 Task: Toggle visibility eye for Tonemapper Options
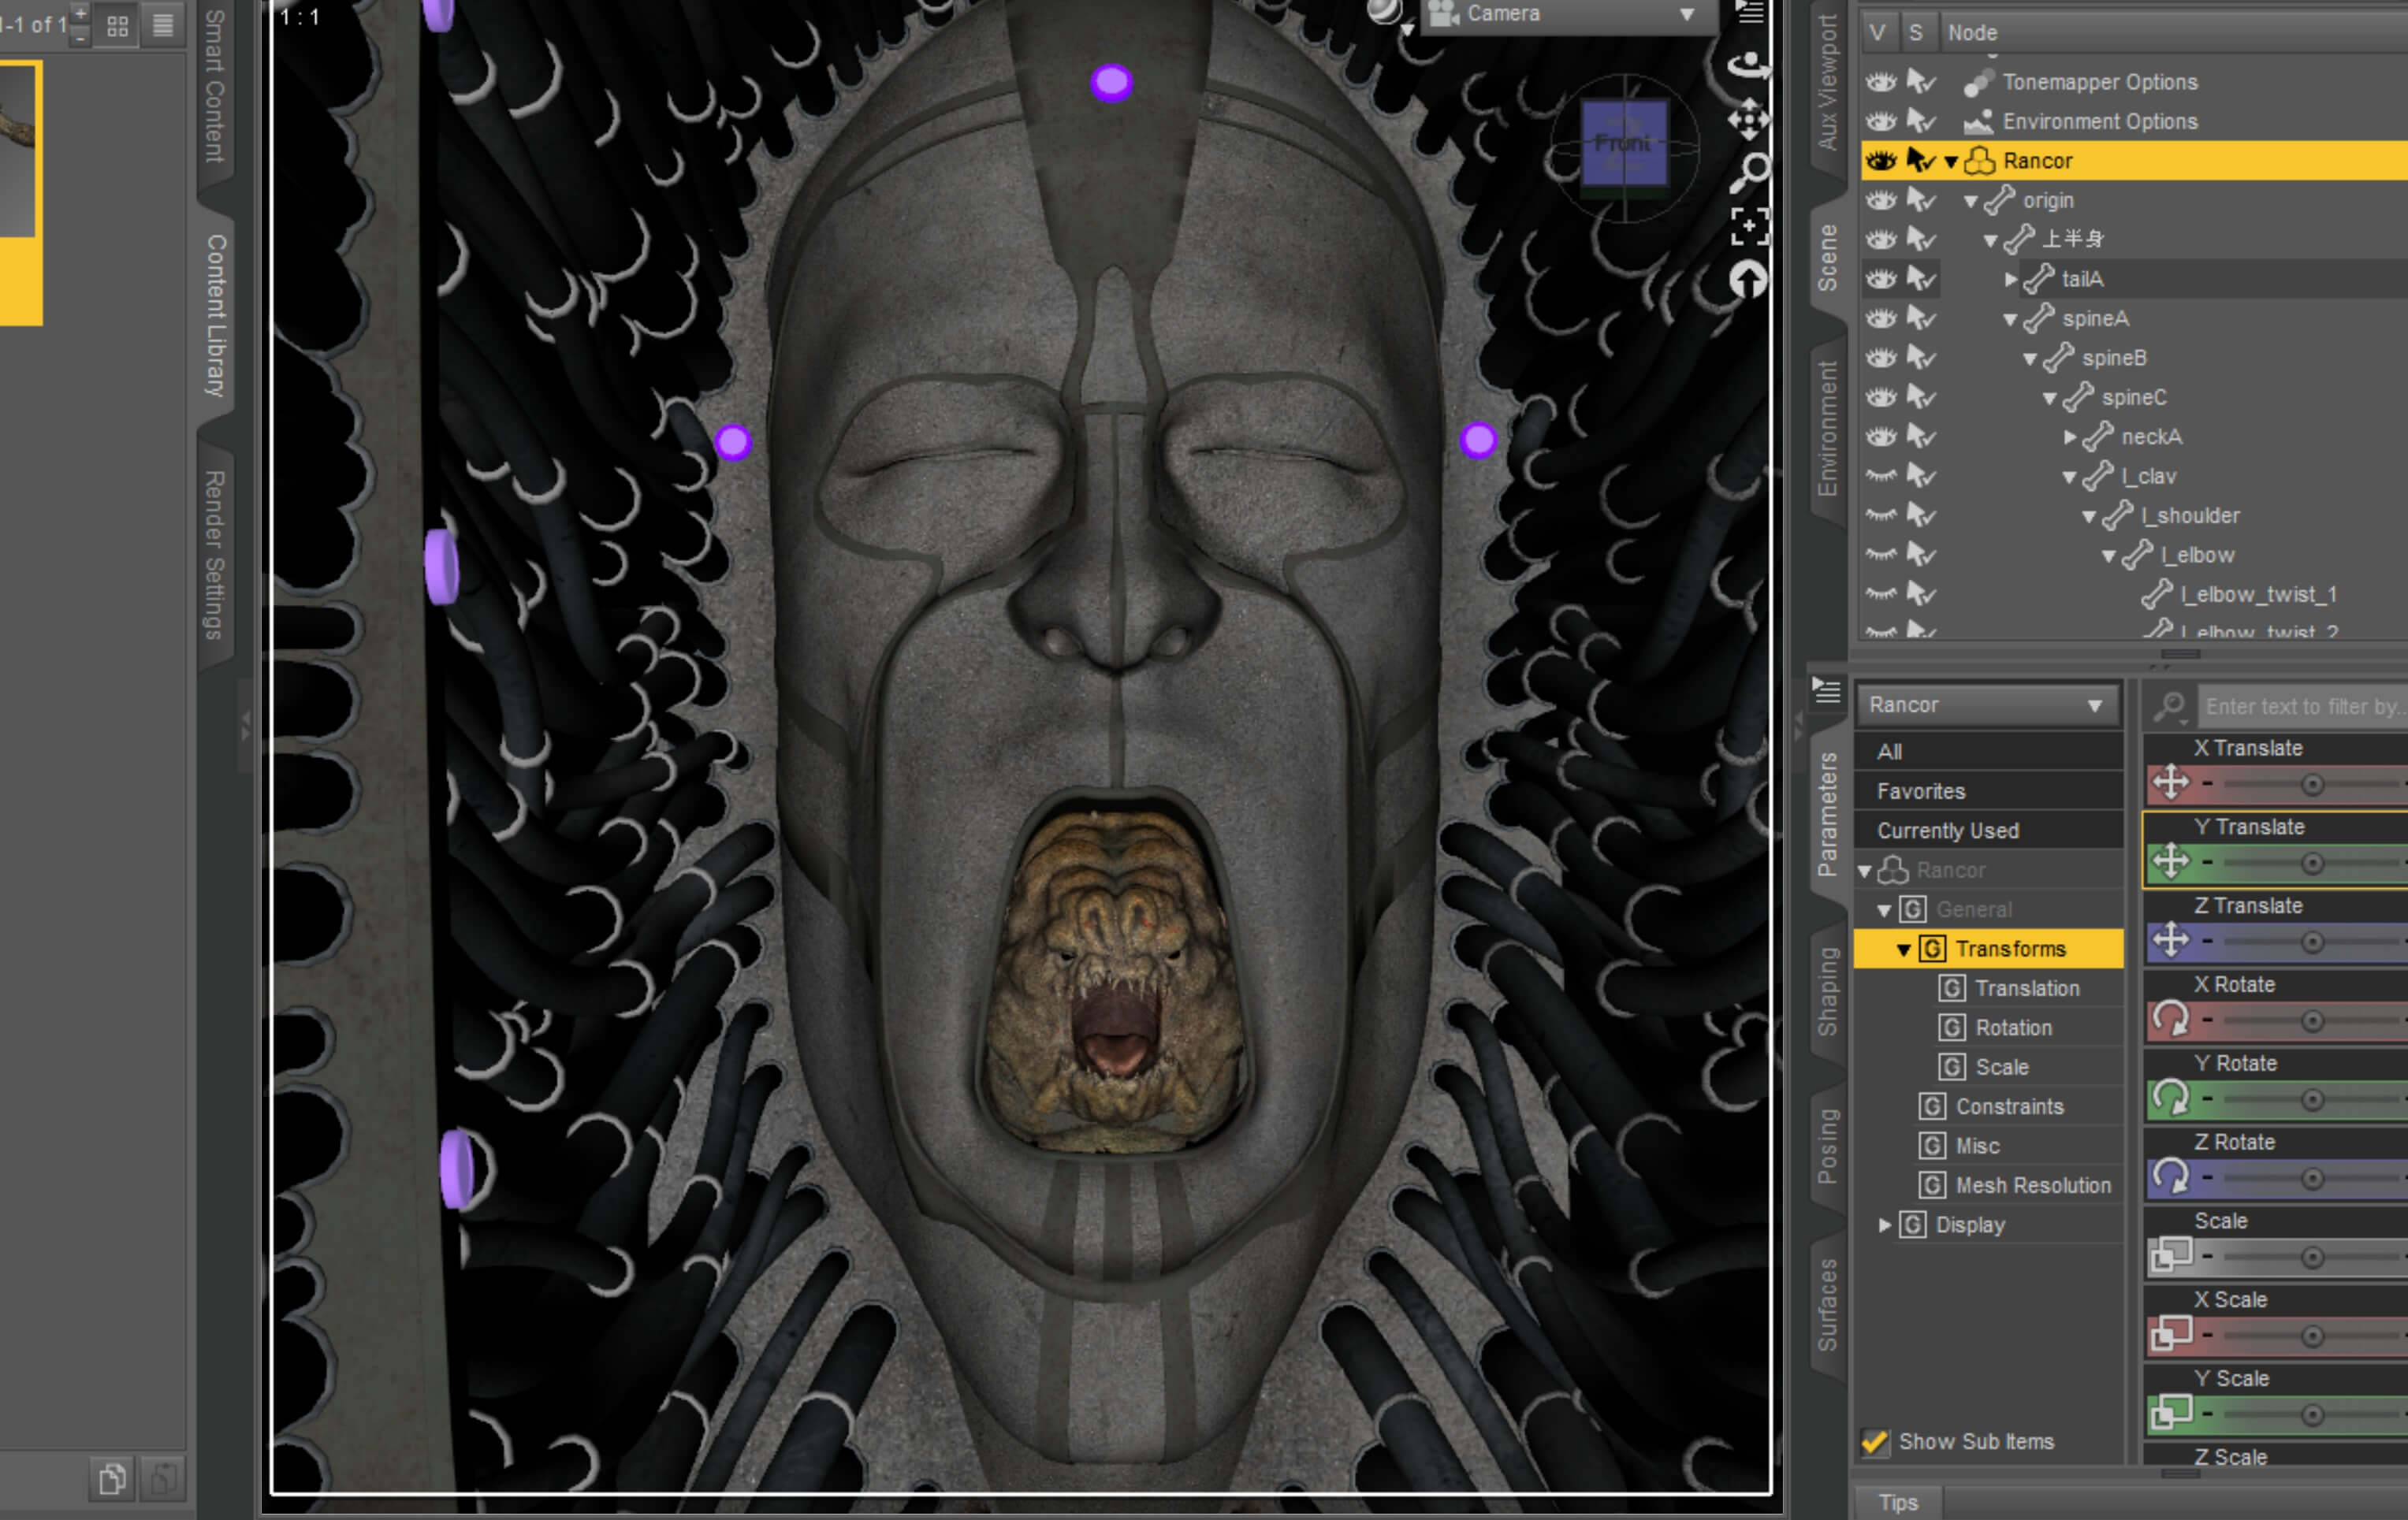[x=1881, y=82]
